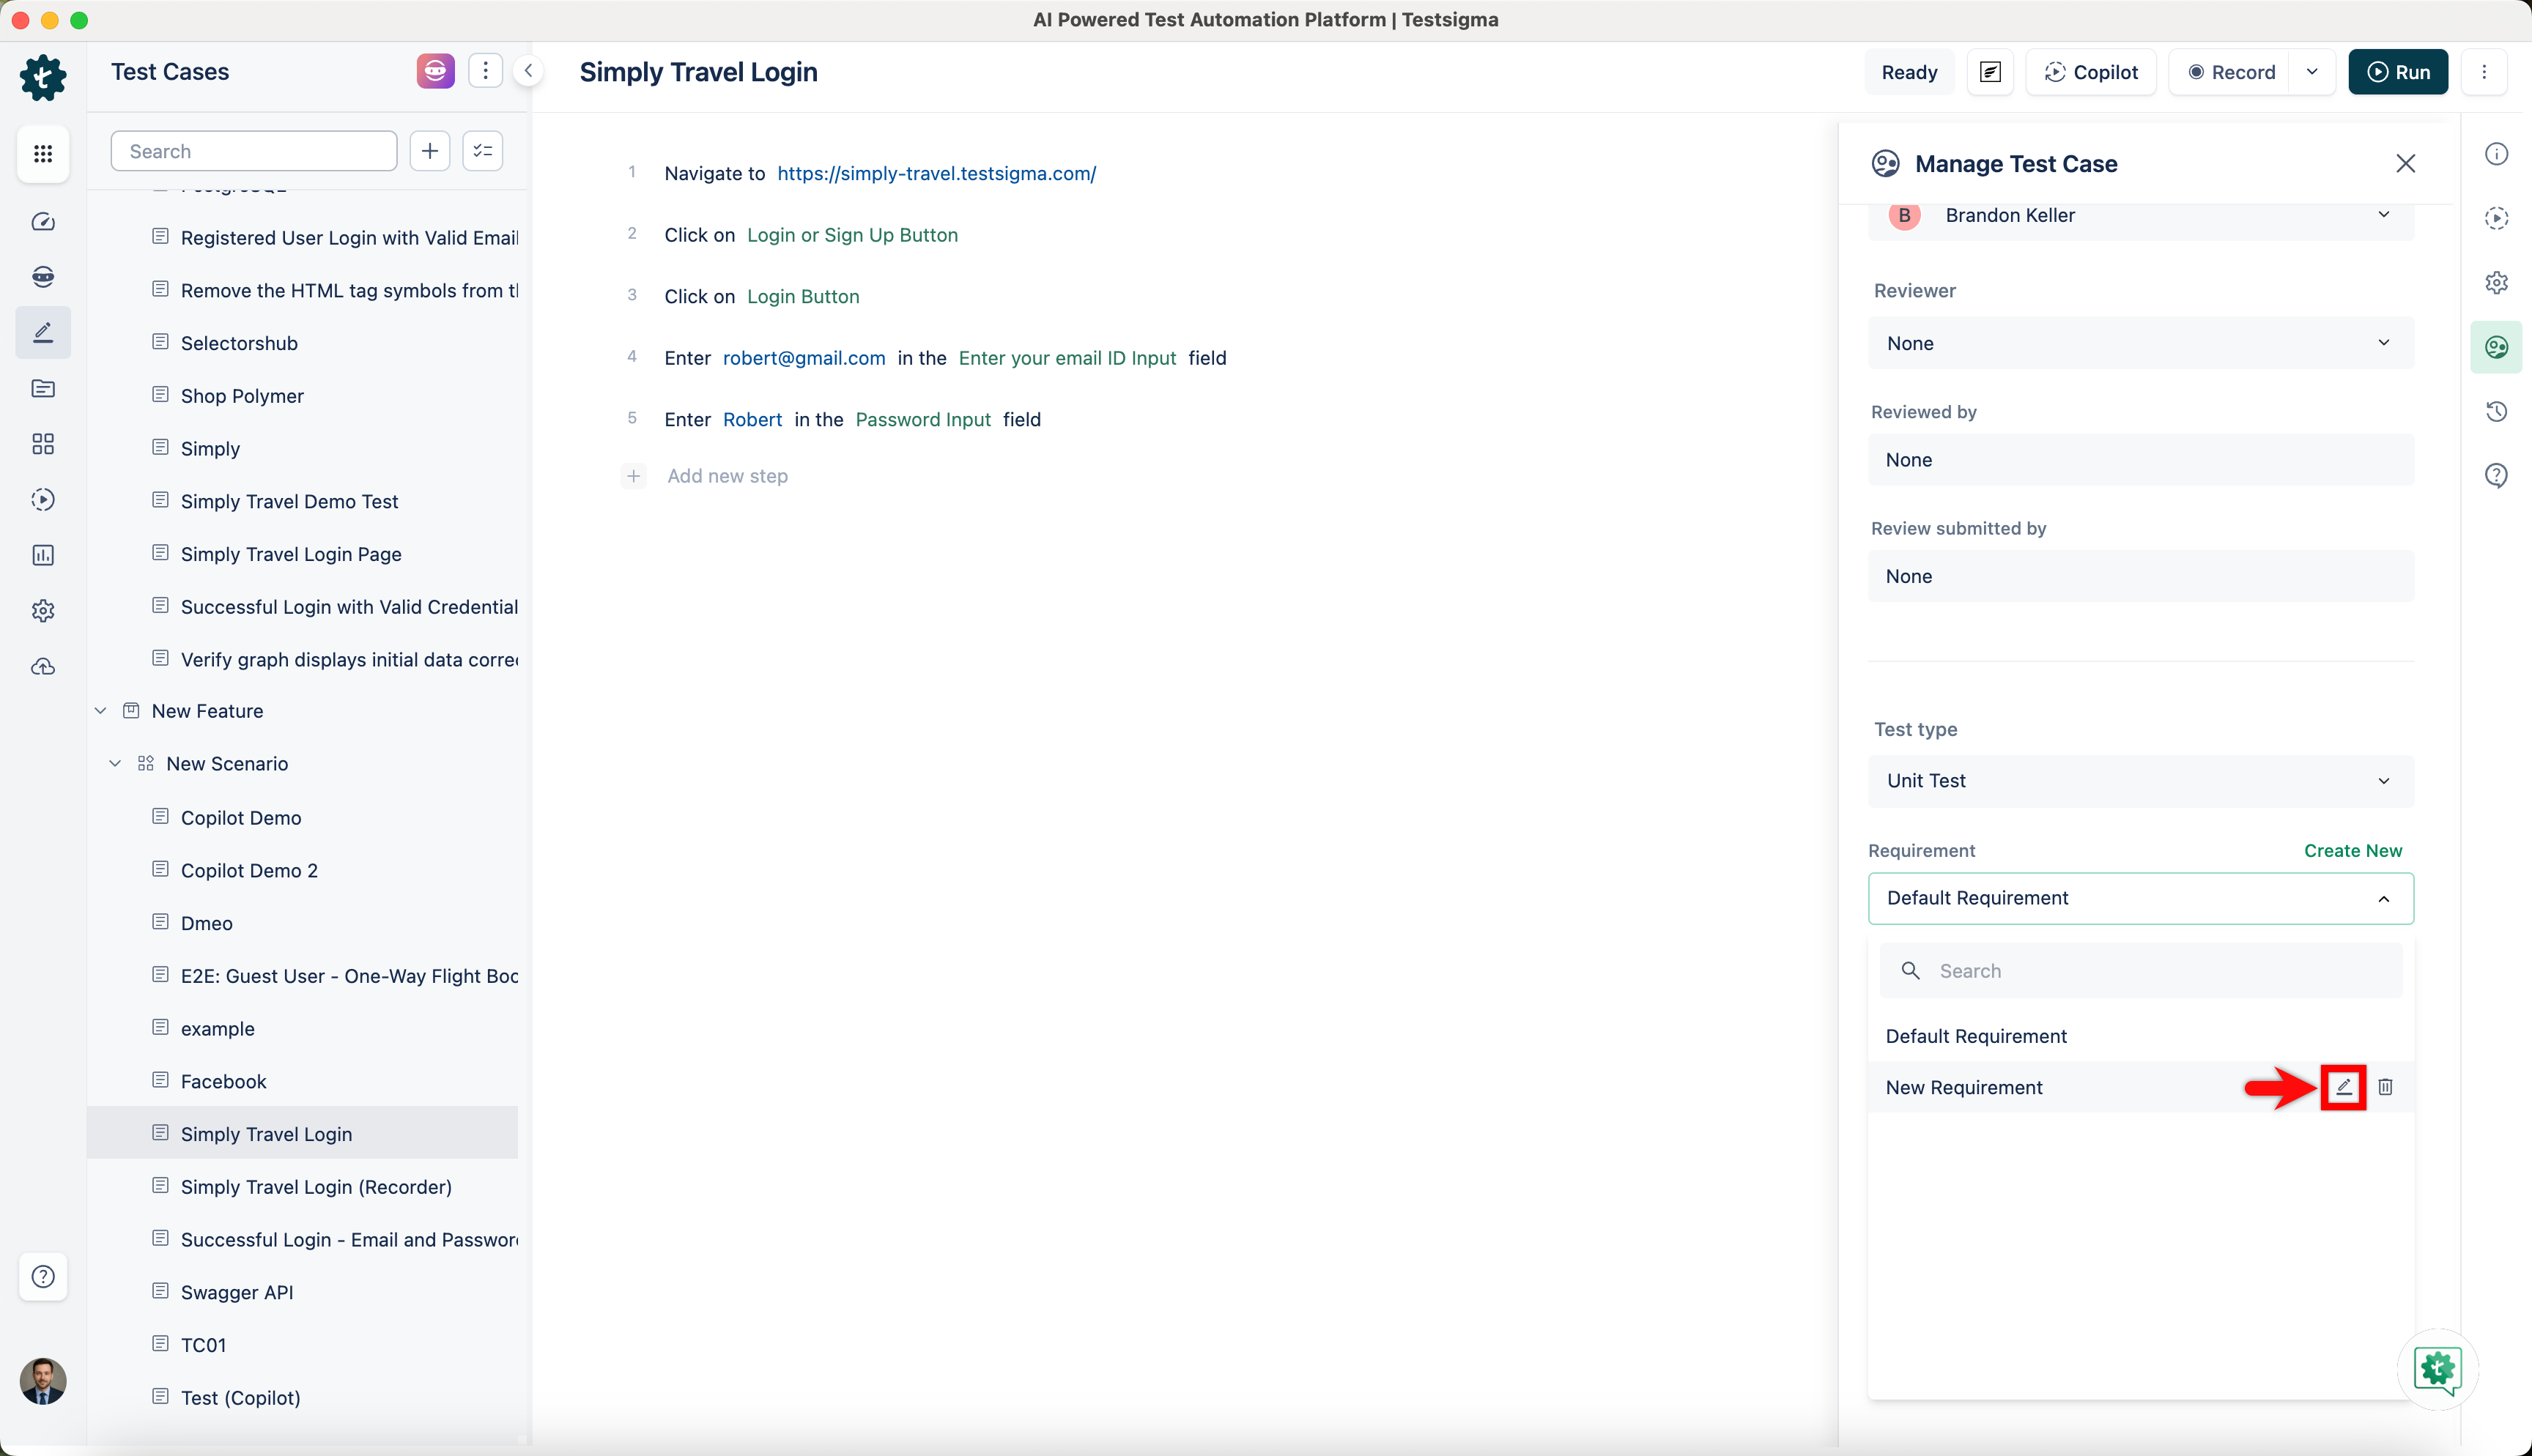
Task: Open the help question icon in left sidebar
Action: click(43, 1277)
